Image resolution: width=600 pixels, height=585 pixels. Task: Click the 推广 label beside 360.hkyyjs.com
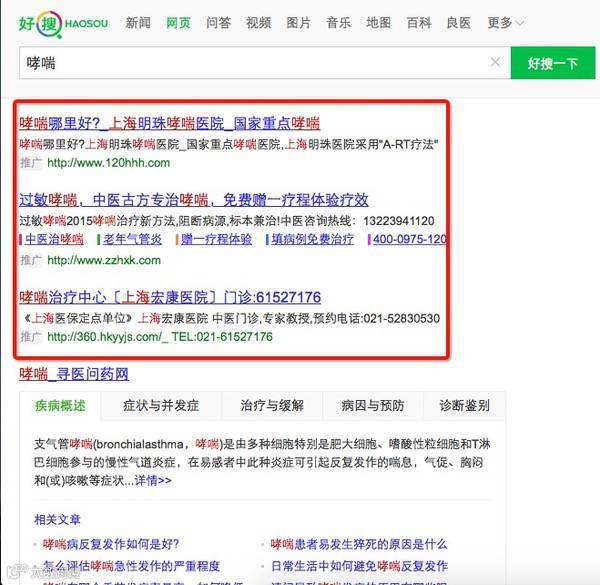[31, 337]
